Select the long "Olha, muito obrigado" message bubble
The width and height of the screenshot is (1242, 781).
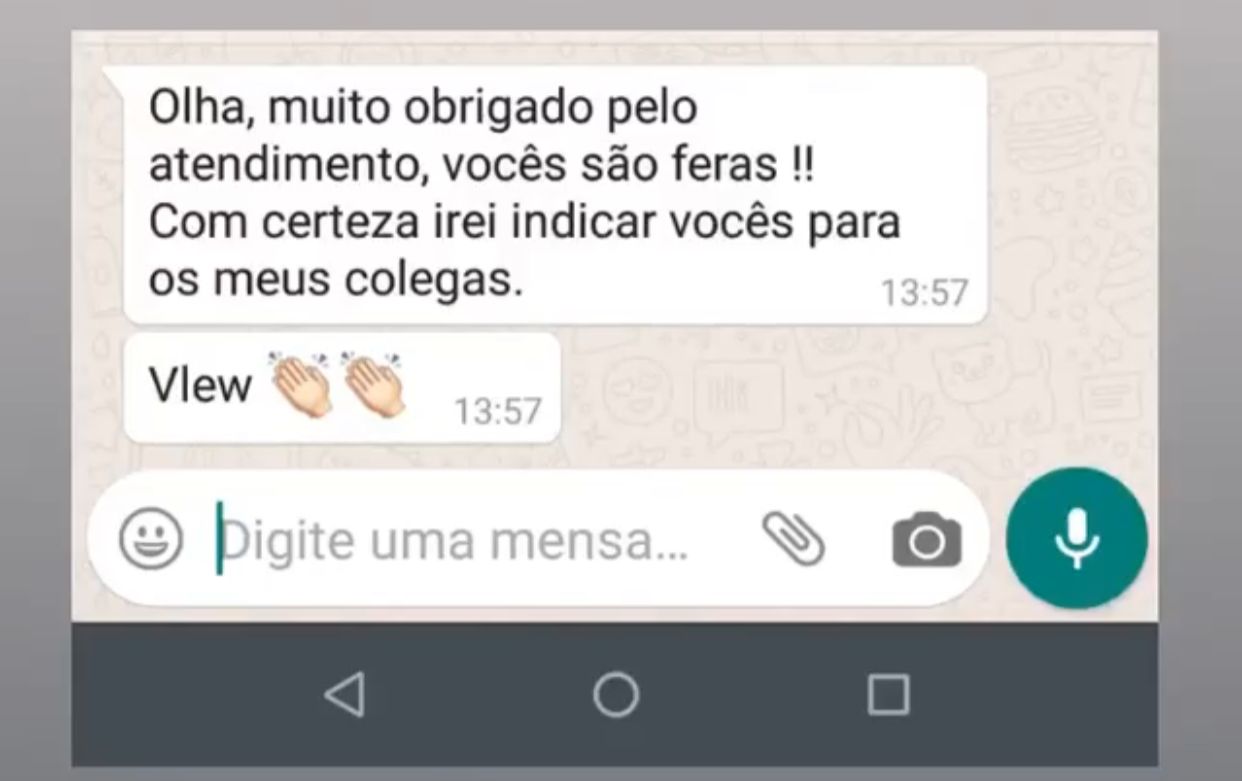pyautogui.click(x=555, y=196)
